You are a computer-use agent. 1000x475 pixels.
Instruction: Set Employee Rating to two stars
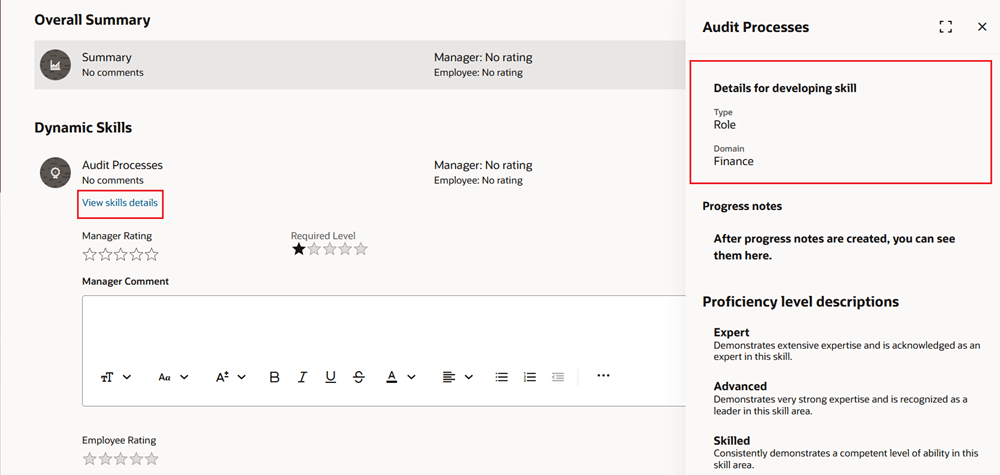105,458
